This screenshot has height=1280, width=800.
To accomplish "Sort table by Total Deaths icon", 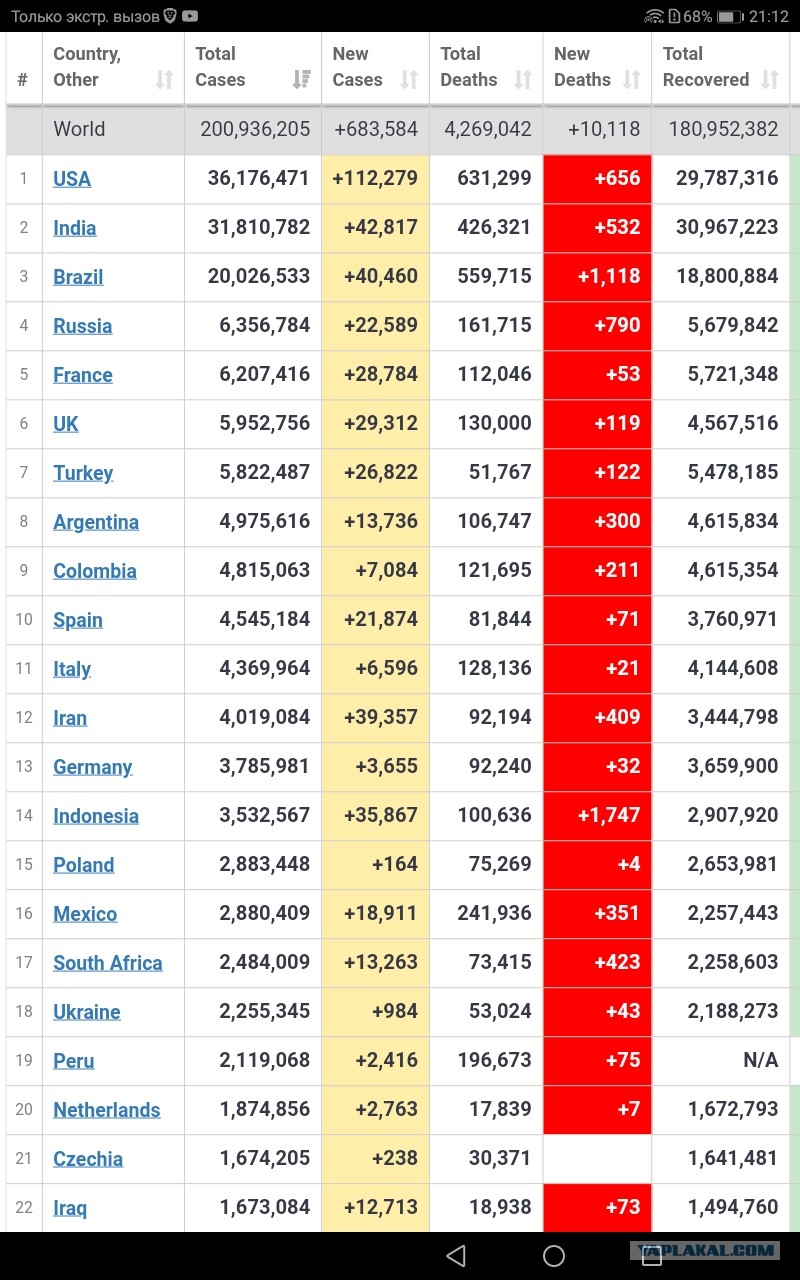I will tap(523, 80).
